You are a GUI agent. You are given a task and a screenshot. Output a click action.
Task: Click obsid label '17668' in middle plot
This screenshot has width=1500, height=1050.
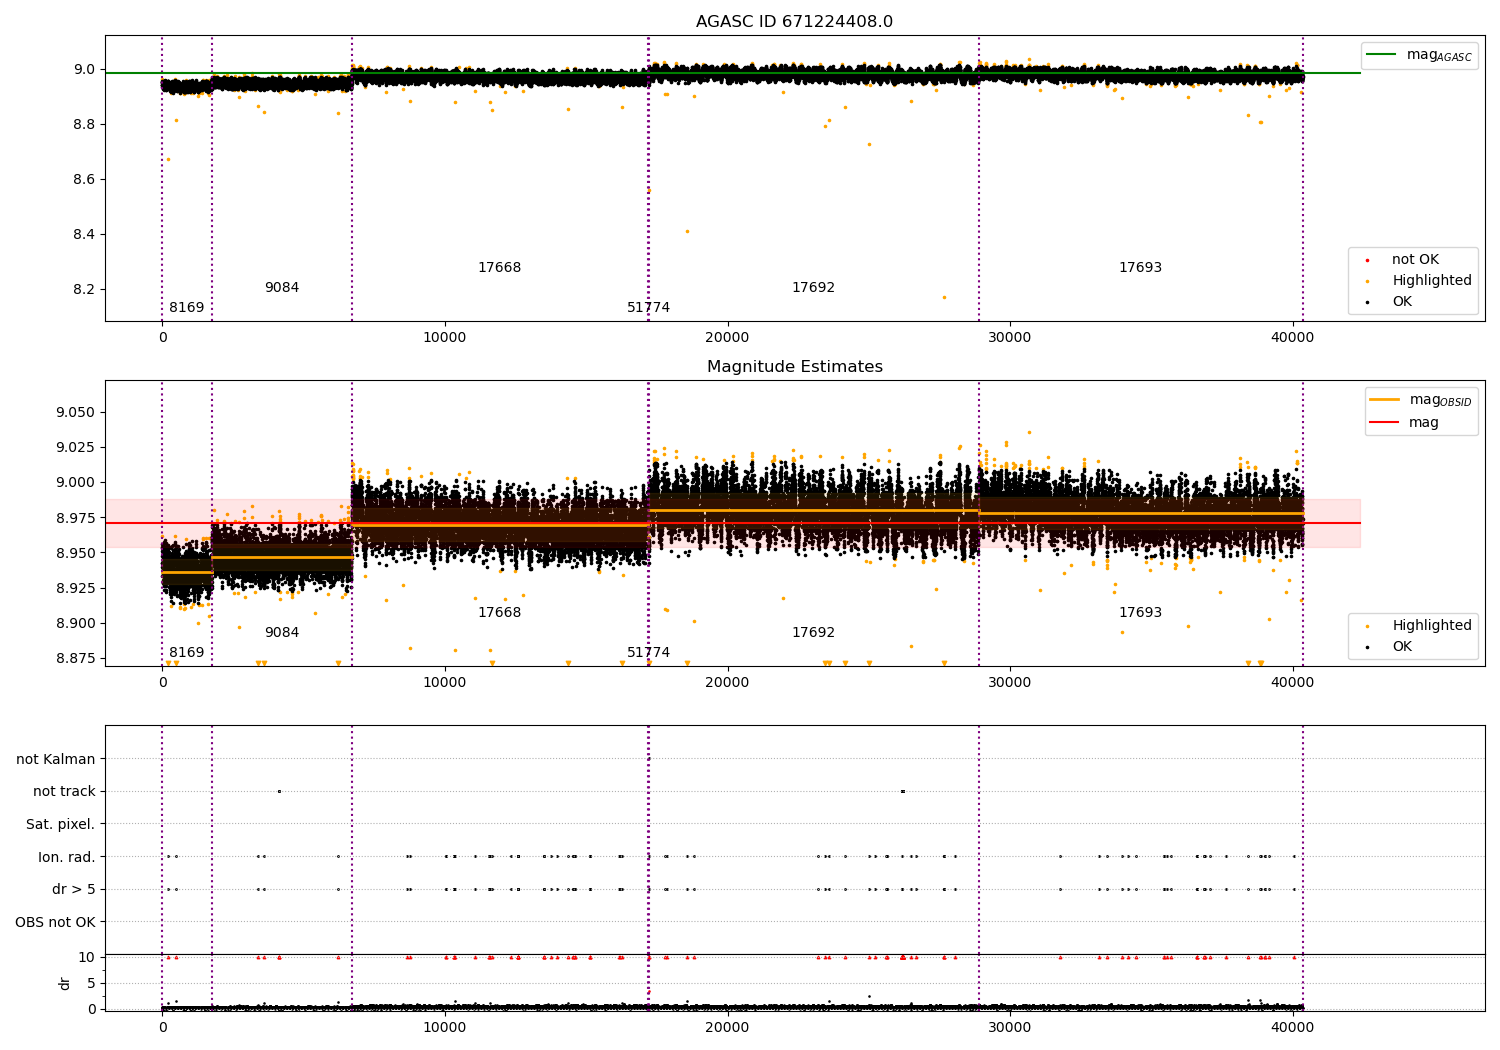(499, 613)
